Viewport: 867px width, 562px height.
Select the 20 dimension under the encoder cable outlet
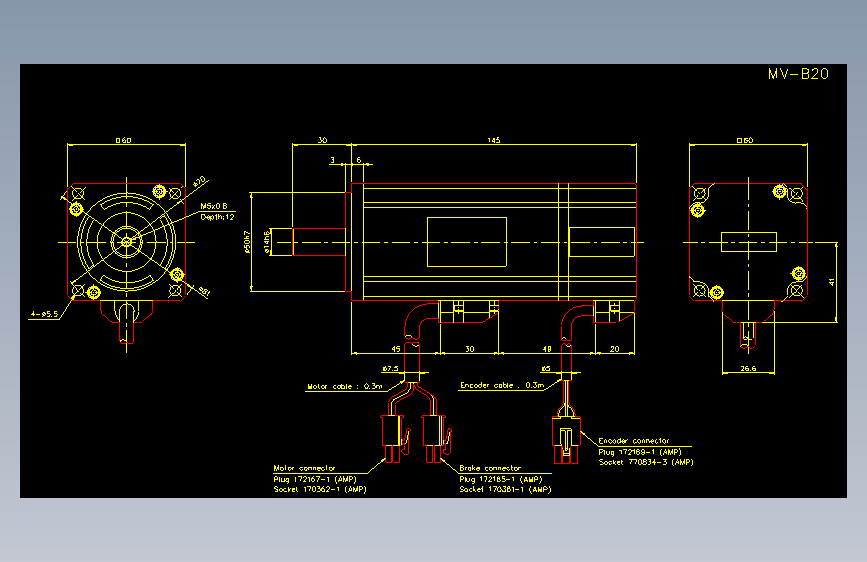pos(614,349)
